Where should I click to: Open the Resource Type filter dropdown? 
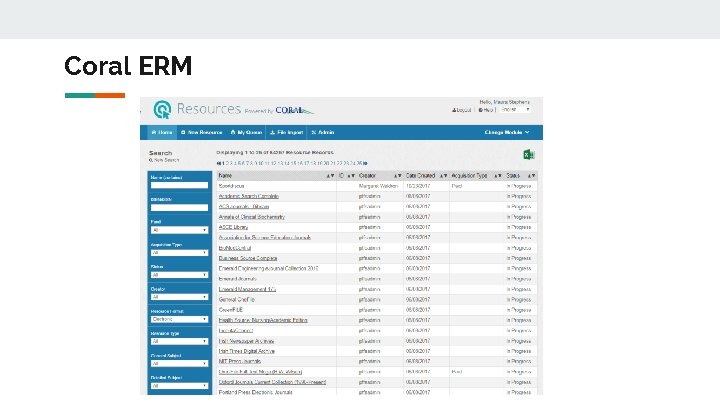click(180, 341)
